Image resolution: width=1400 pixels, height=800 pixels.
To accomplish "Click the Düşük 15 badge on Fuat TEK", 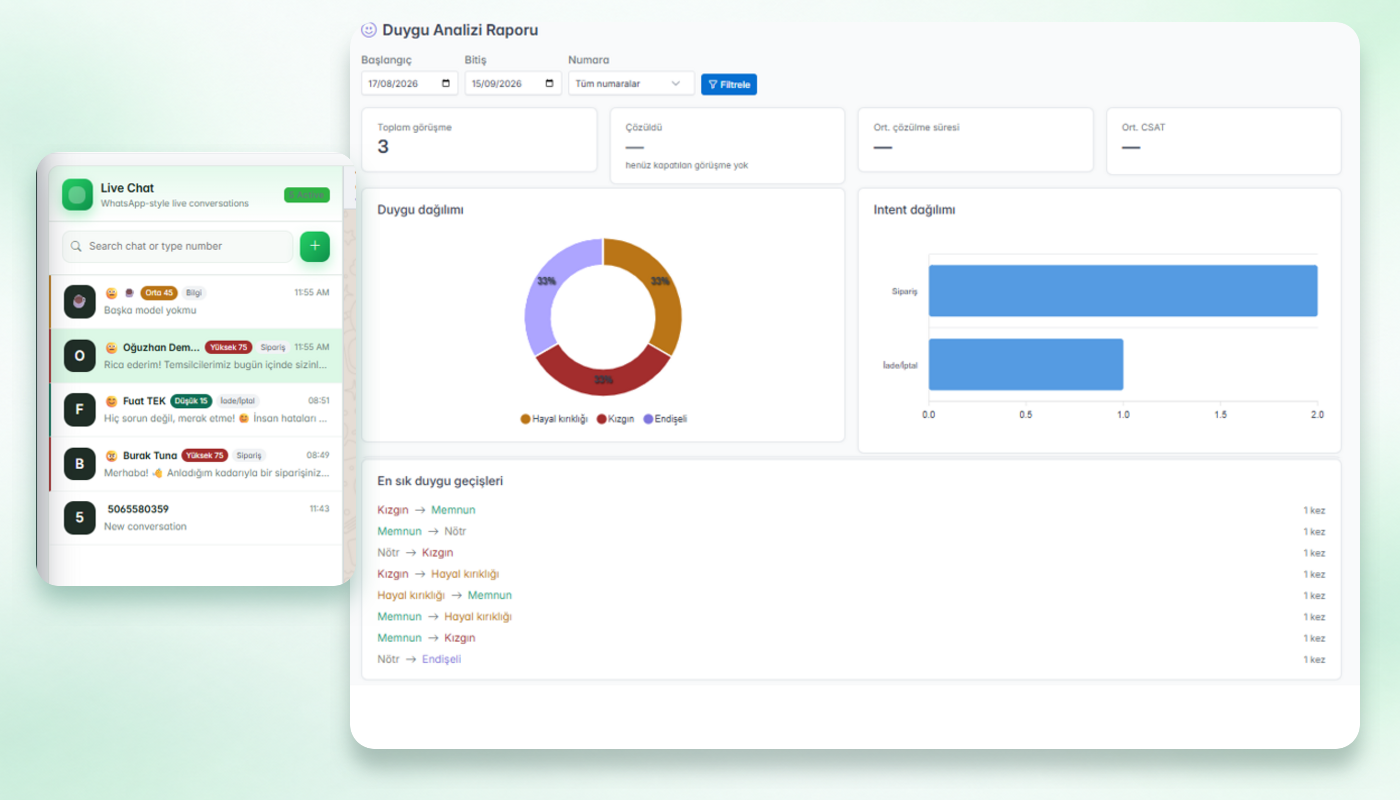I will click(191, 401).
